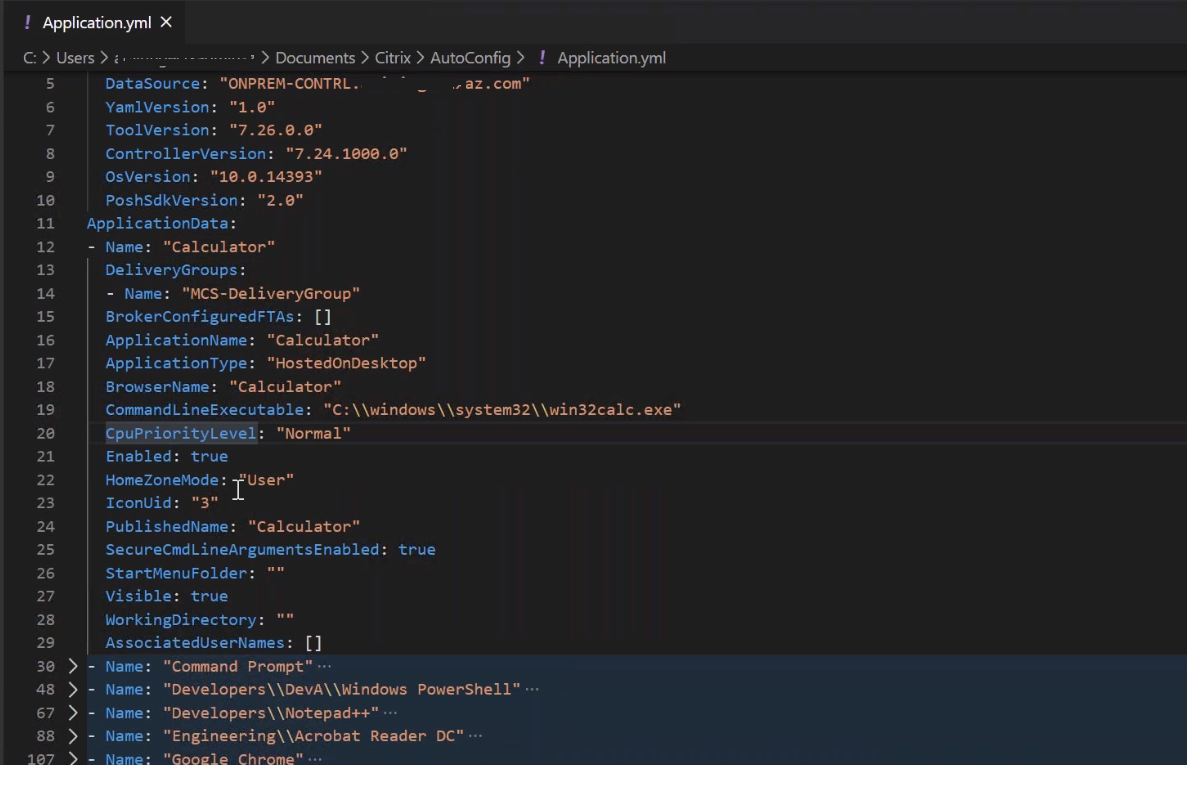
Task: Place cursor on the CpuPriorityLevel key
Action: 181,433
